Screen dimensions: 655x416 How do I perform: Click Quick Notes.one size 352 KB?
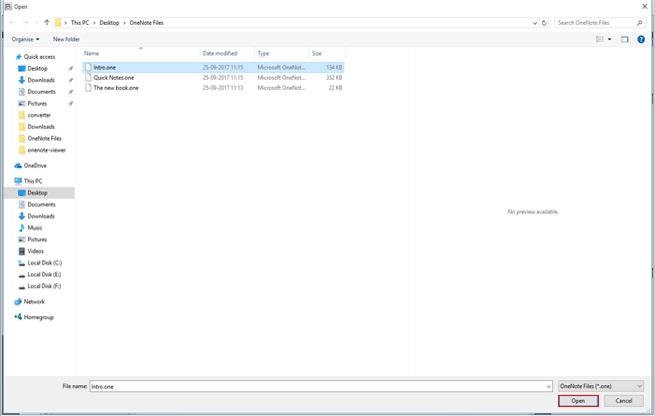334,78
